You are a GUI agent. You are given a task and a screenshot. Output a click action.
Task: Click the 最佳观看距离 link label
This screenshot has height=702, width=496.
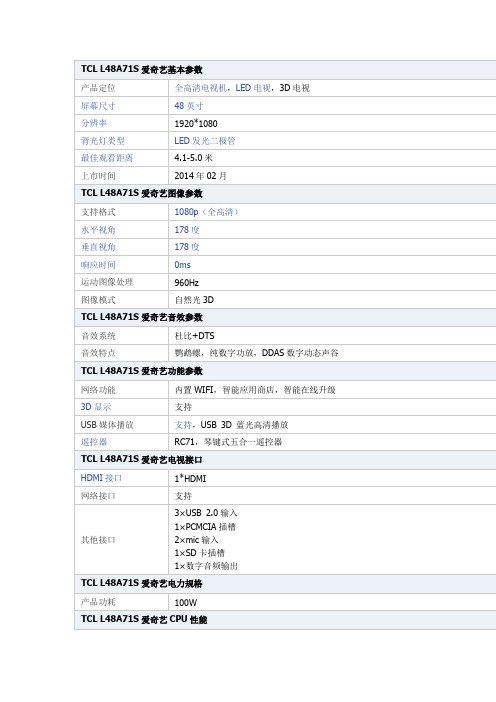point(107,158)
